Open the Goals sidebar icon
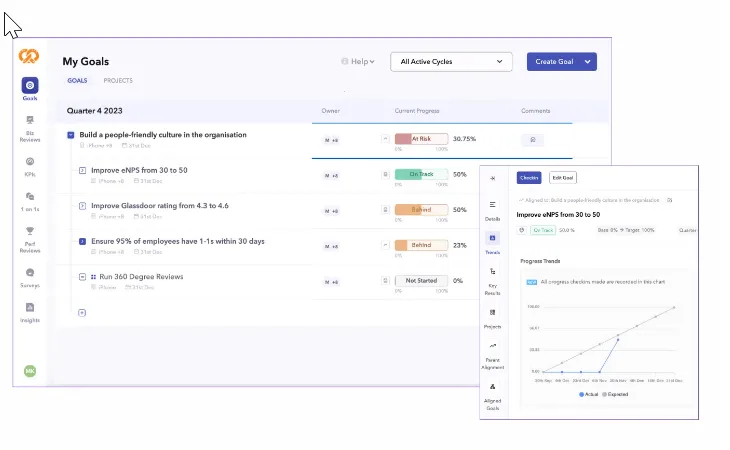The height and width of the screenshot is (450, 730). coord(30,86)
